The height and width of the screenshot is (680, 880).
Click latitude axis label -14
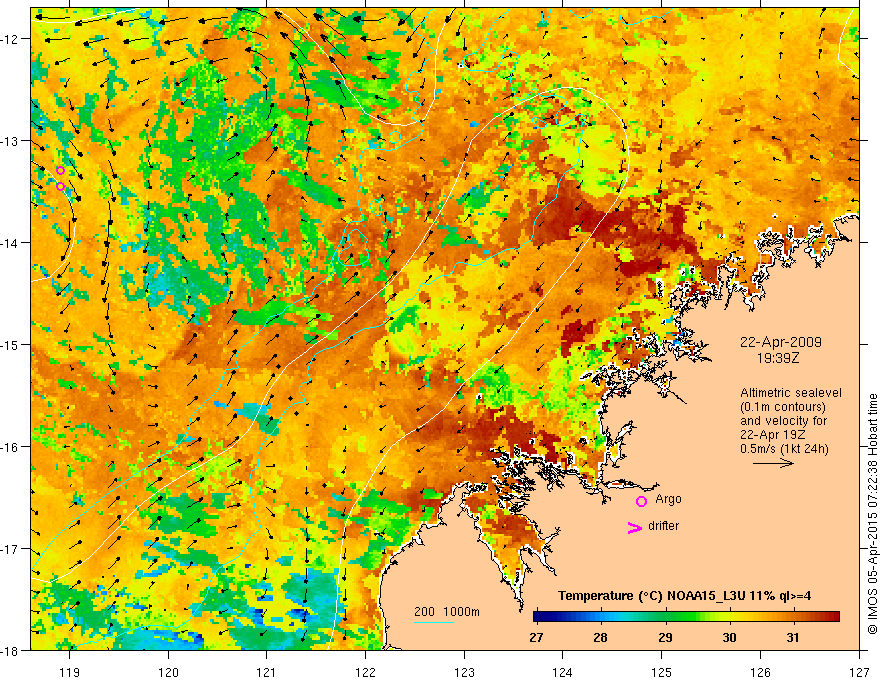pyautogui.click(x=11, y=243)
